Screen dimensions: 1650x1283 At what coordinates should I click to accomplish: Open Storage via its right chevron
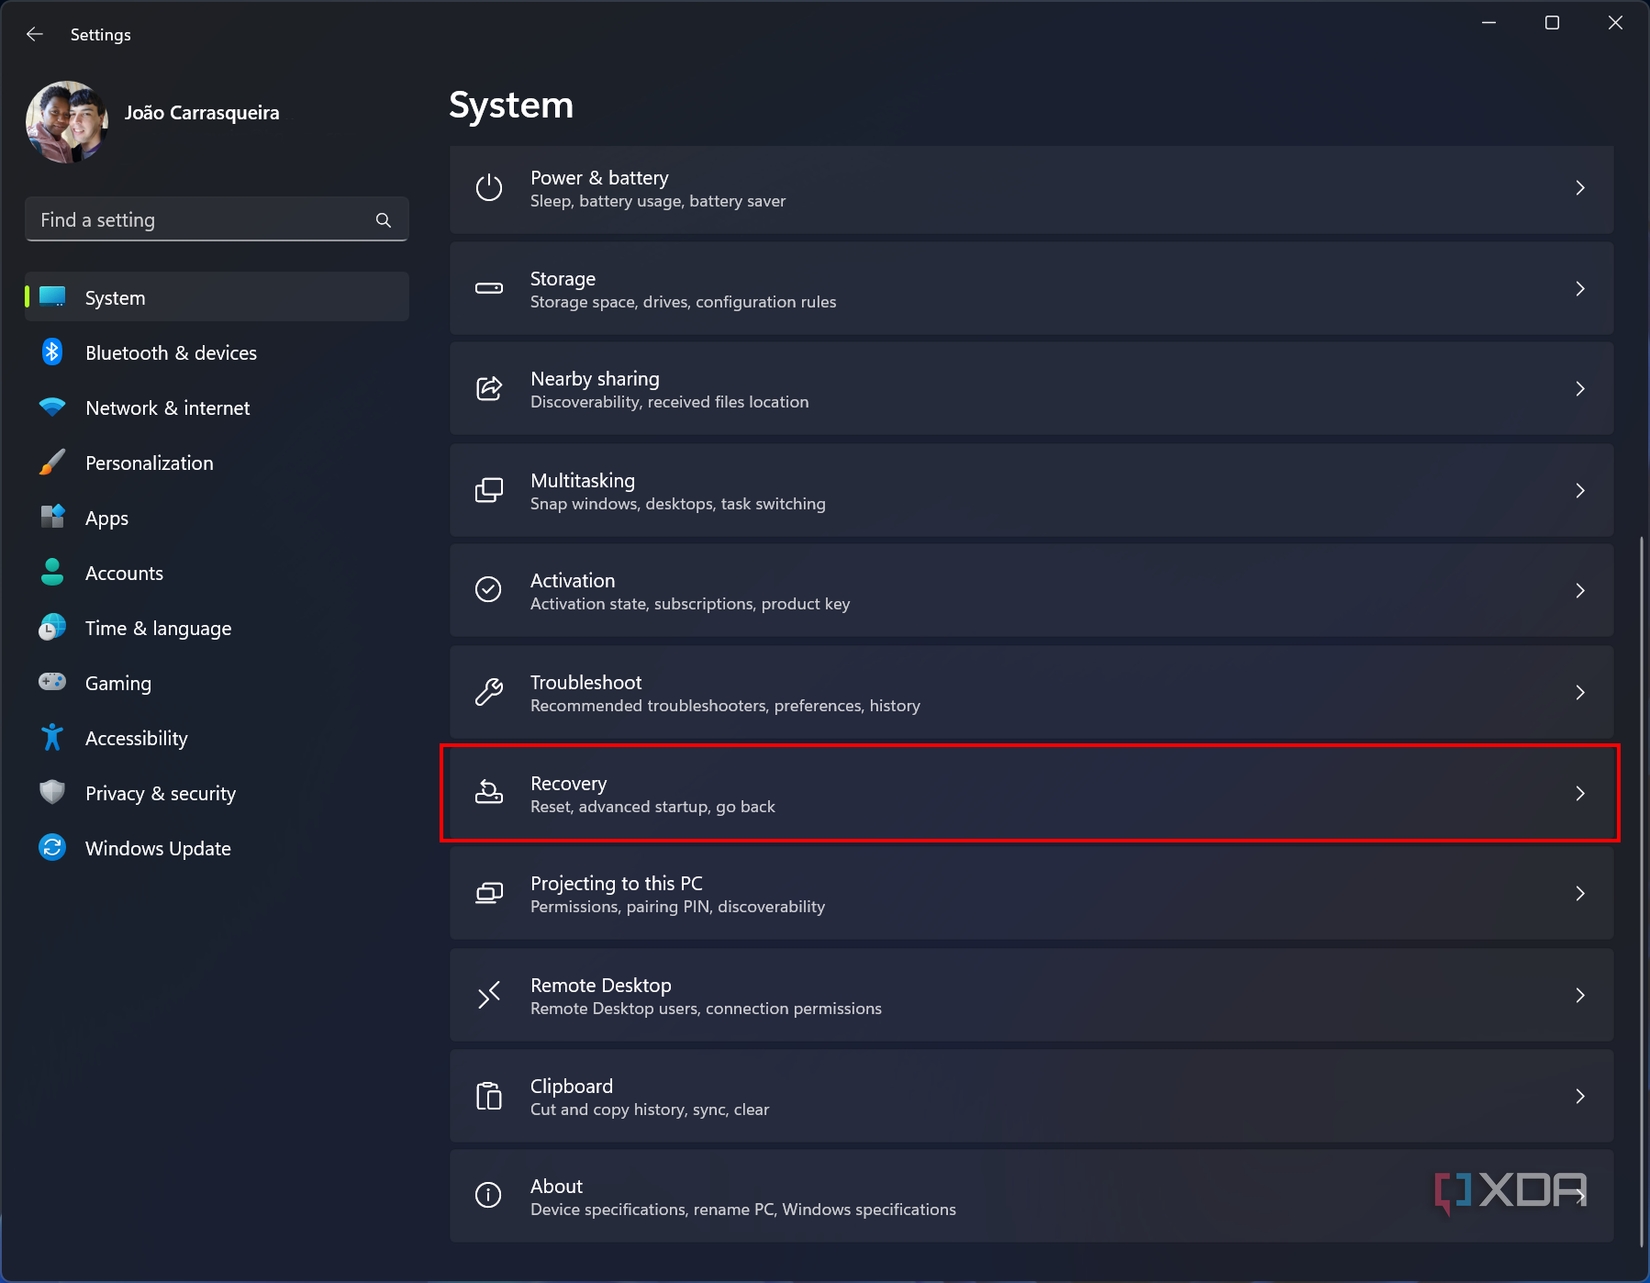[1580, 289]
